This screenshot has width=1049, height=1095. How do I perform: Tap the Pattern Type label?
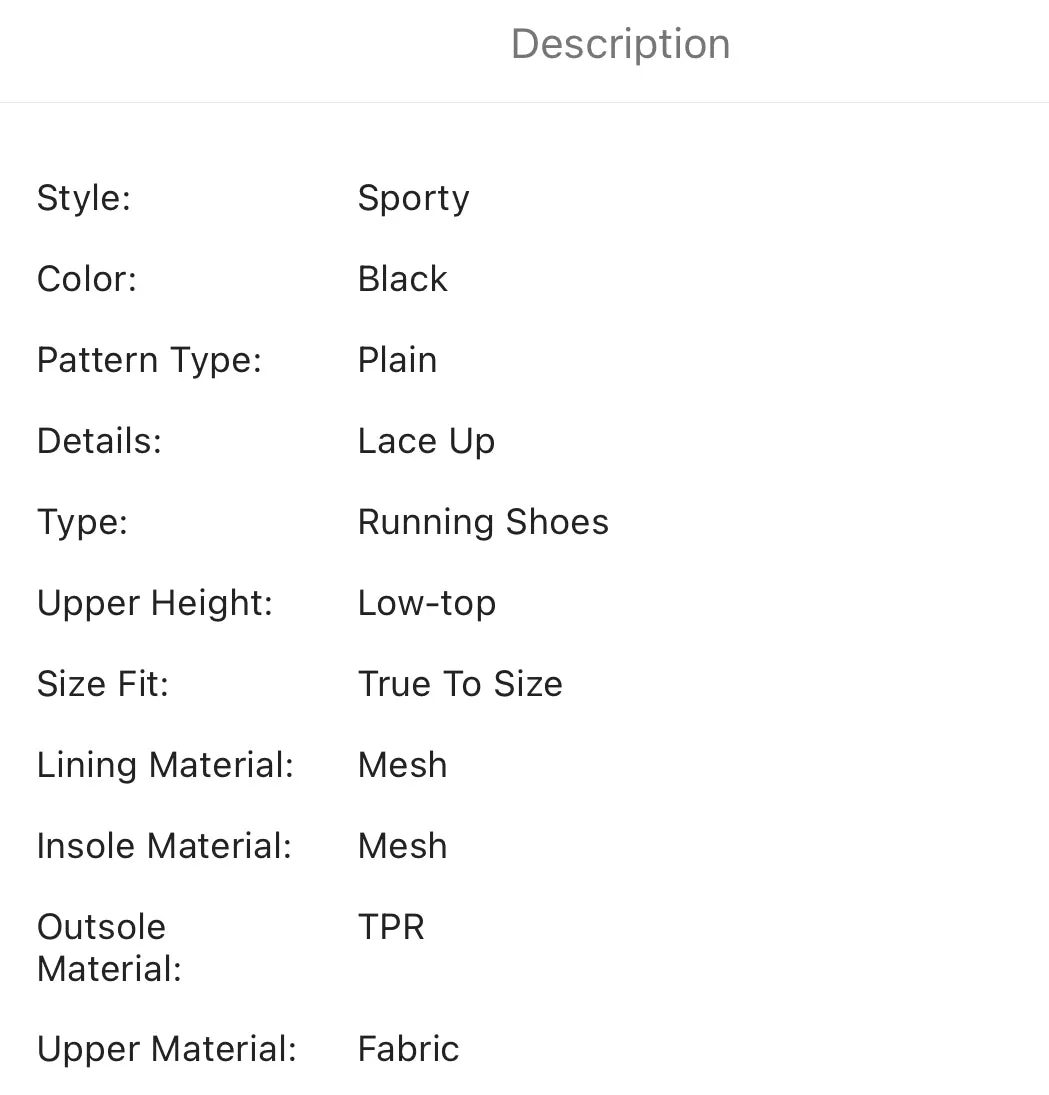[149, 360]
